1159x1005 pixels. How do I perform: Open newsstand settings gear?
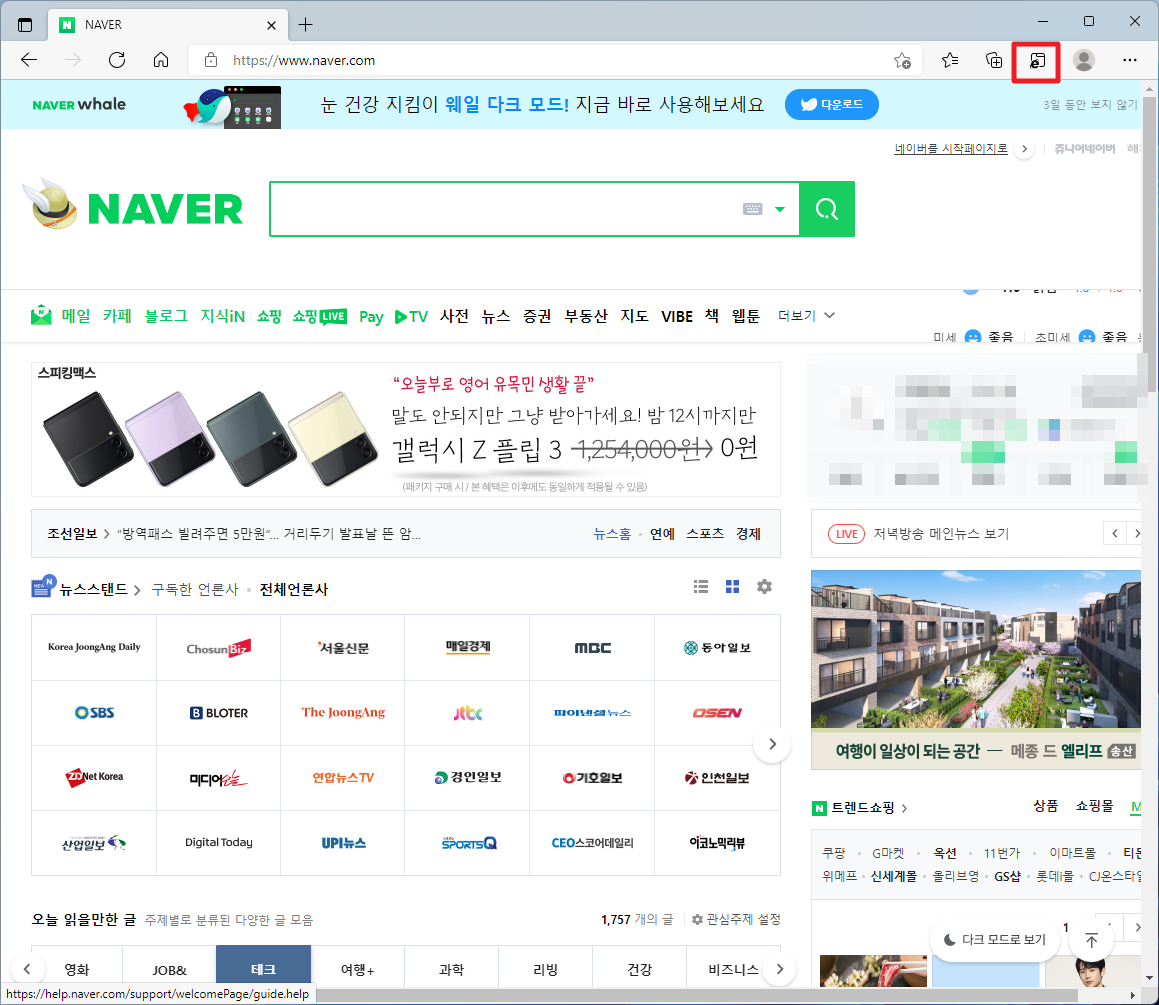[764, 587]
